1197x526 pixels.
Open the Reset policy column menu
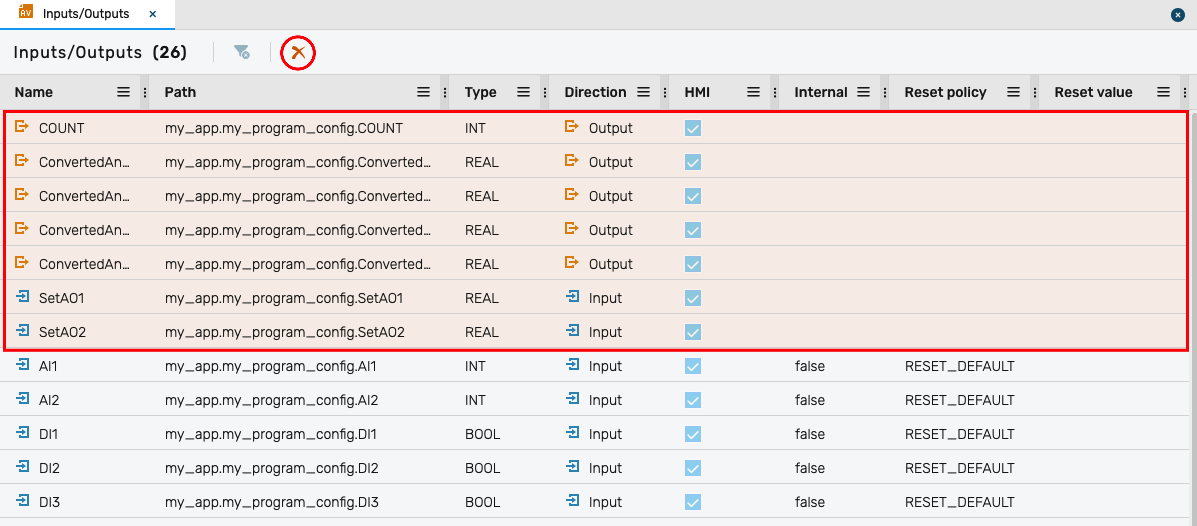tap(1013, 92)
